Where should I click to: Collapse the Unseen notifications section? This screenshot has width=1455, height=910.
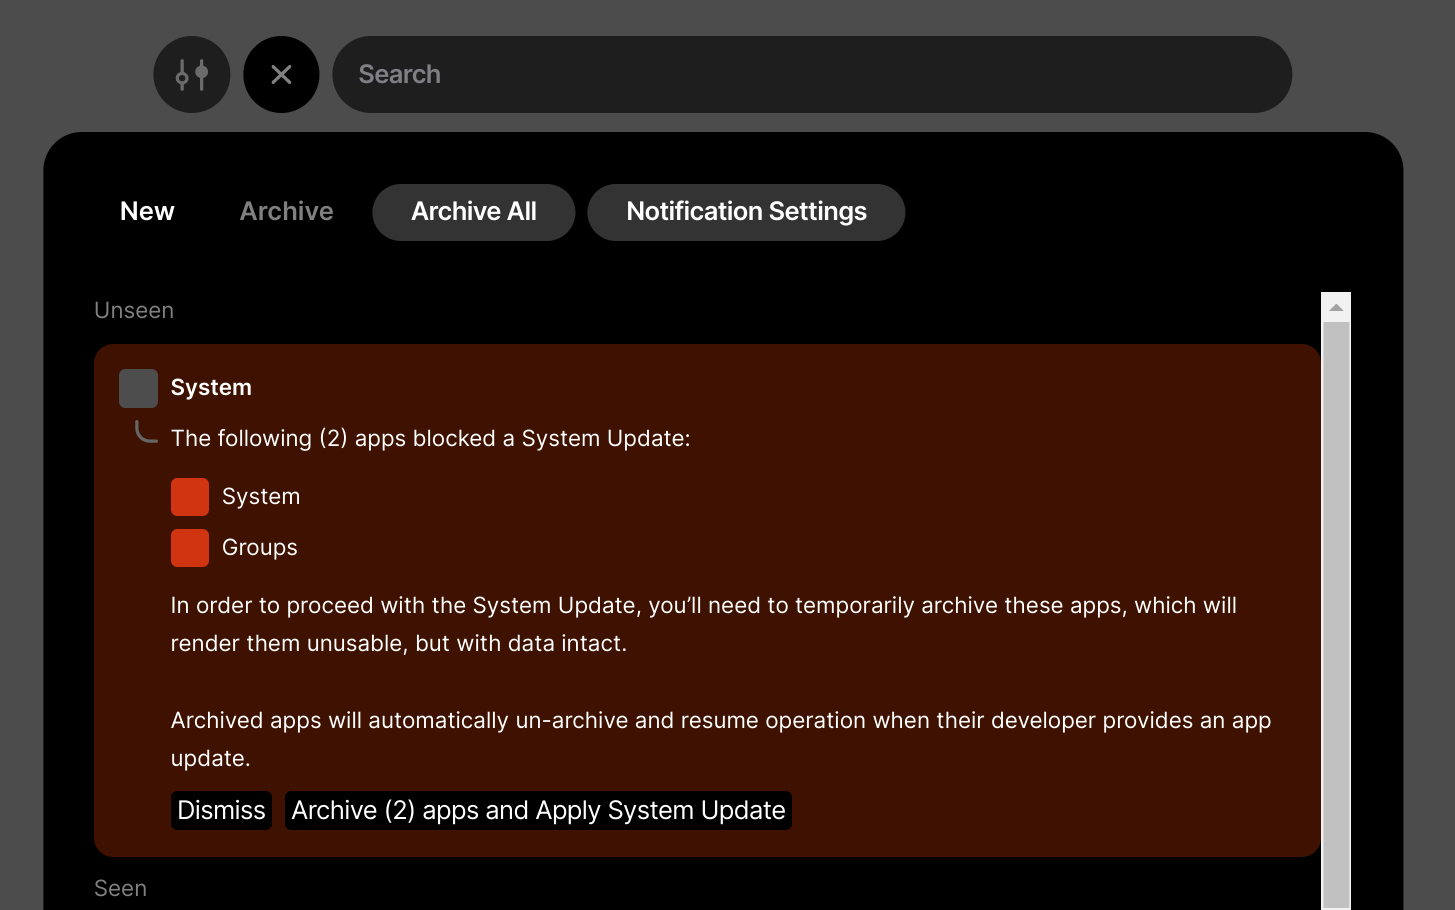[134, 310]
